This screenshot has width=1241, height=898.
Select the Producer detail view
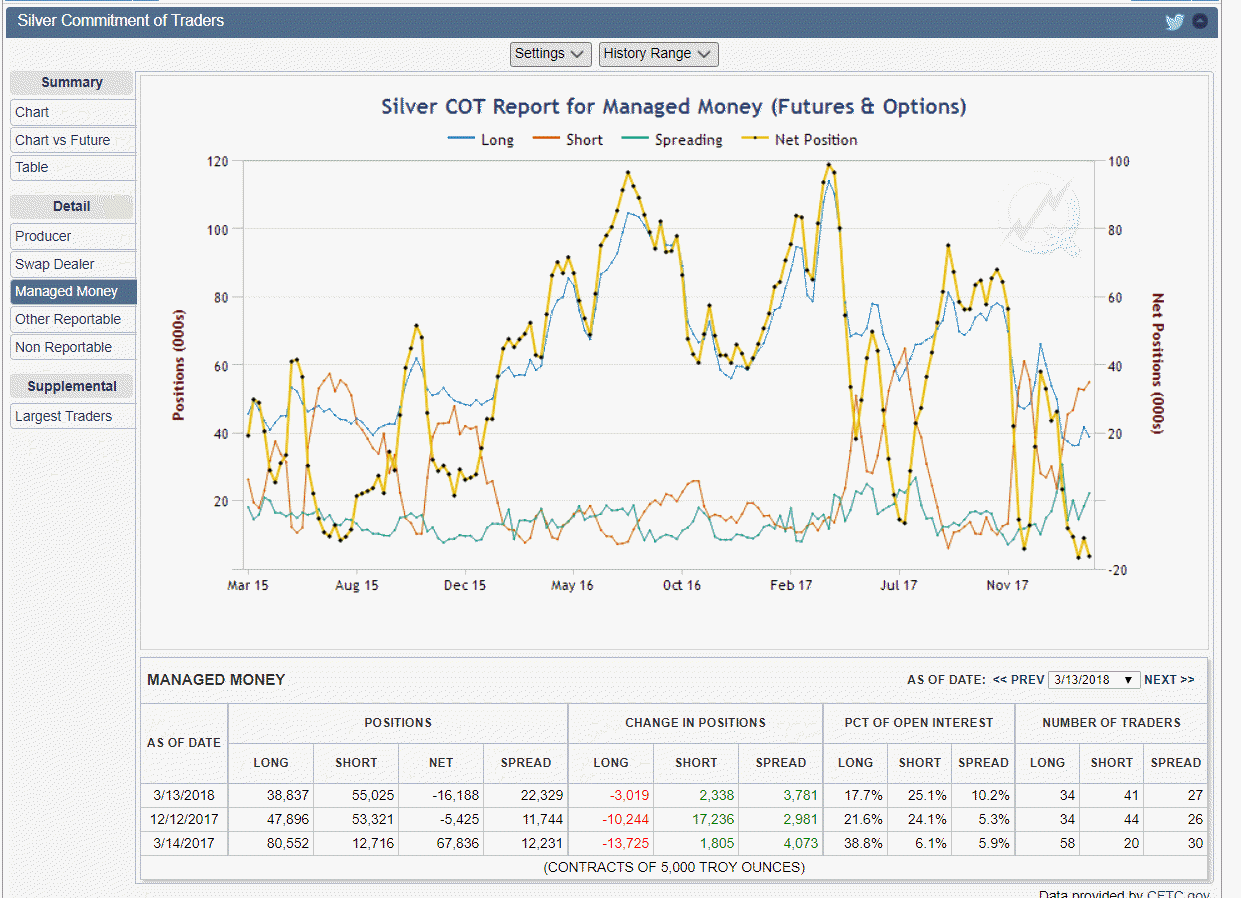(x=43, y=236)
